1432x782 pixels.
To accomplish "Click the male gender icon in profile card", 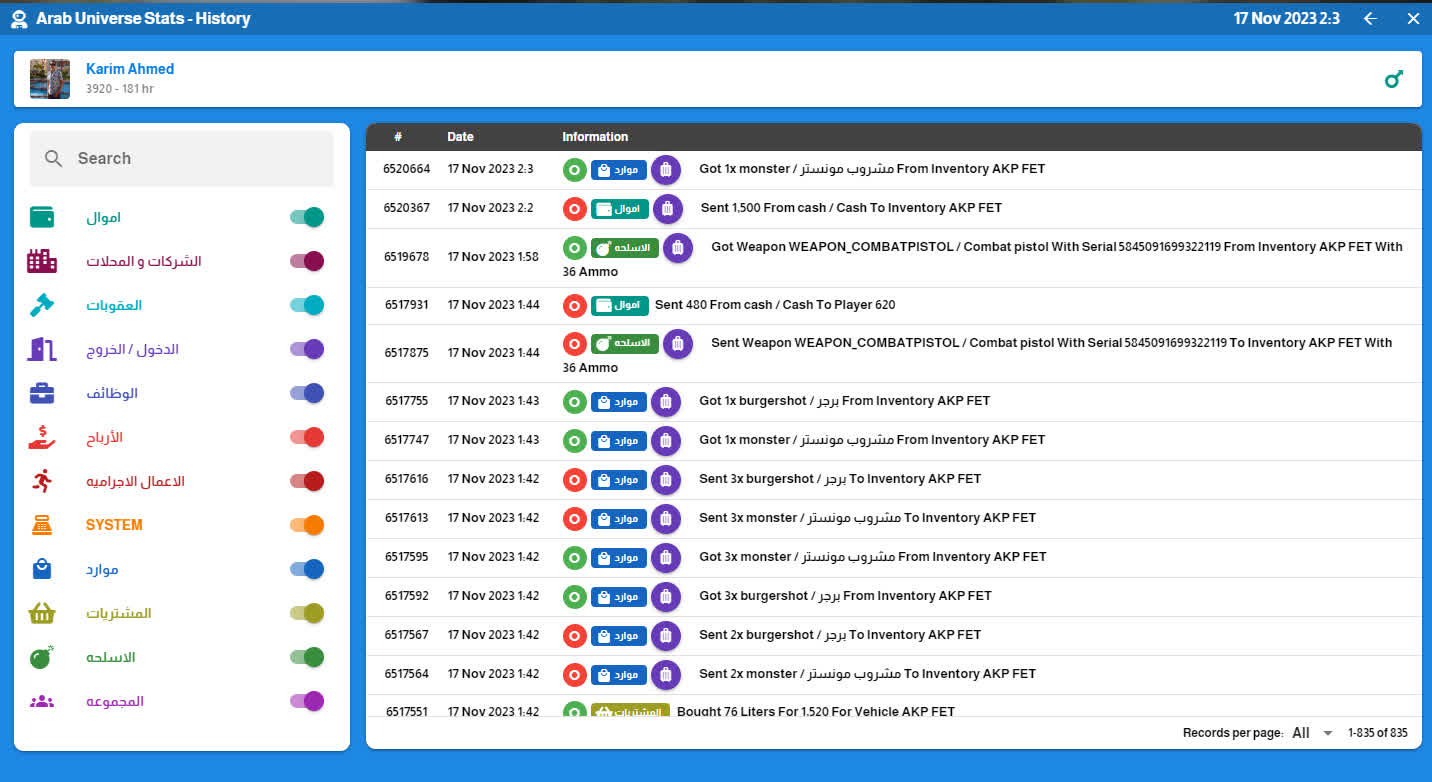I will 1394,79.
